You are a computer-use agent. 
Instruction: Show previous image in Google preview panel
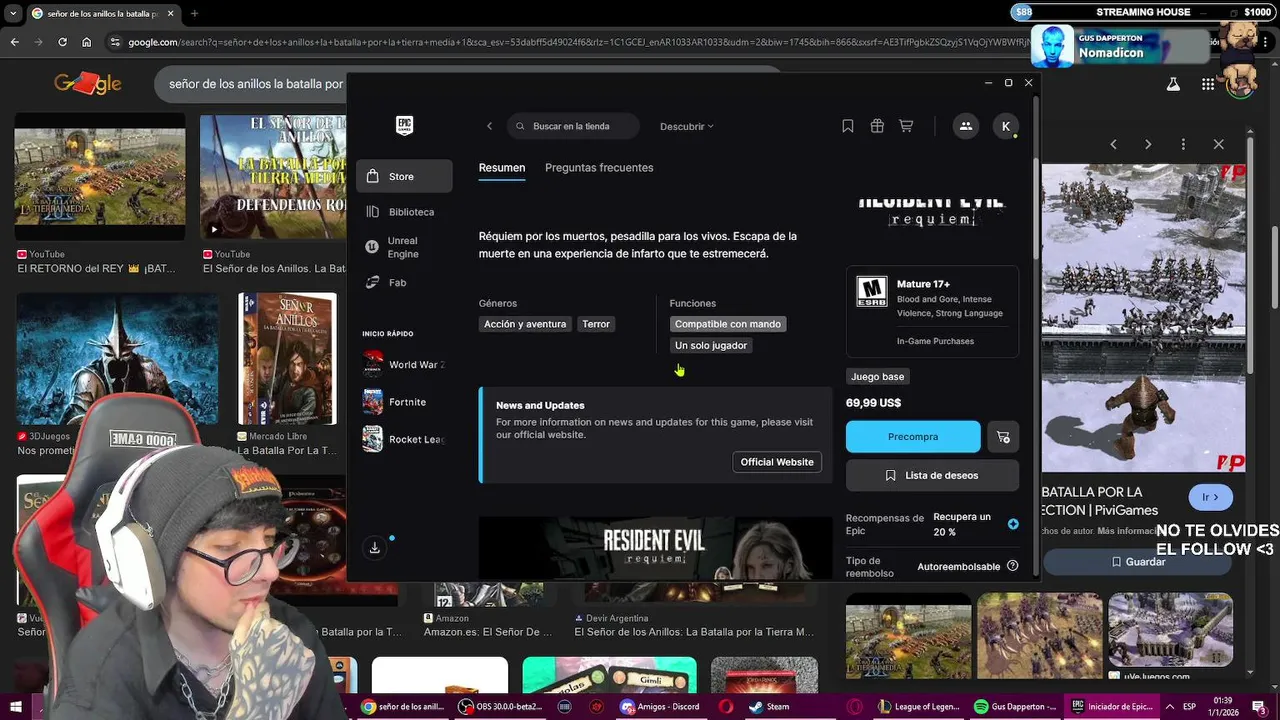tap(1113, 144)
